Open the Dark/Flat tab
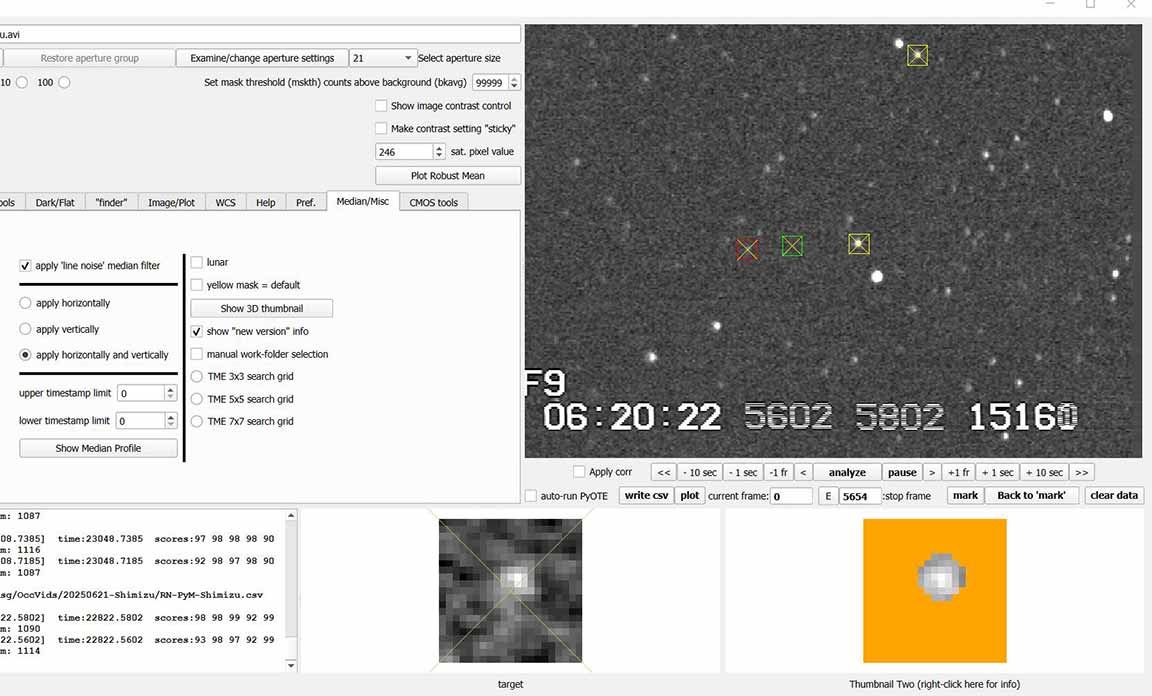Image resolution: width=1152 pixels, height=696 pixels. pos(55,203)
